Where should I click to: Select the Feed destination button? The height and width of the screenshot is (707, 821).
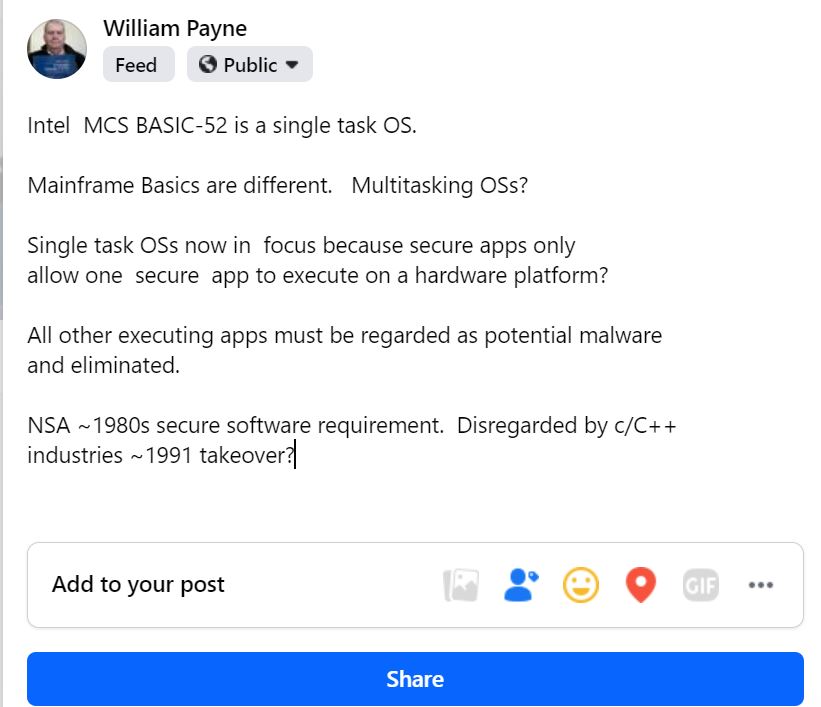(138, 64)
